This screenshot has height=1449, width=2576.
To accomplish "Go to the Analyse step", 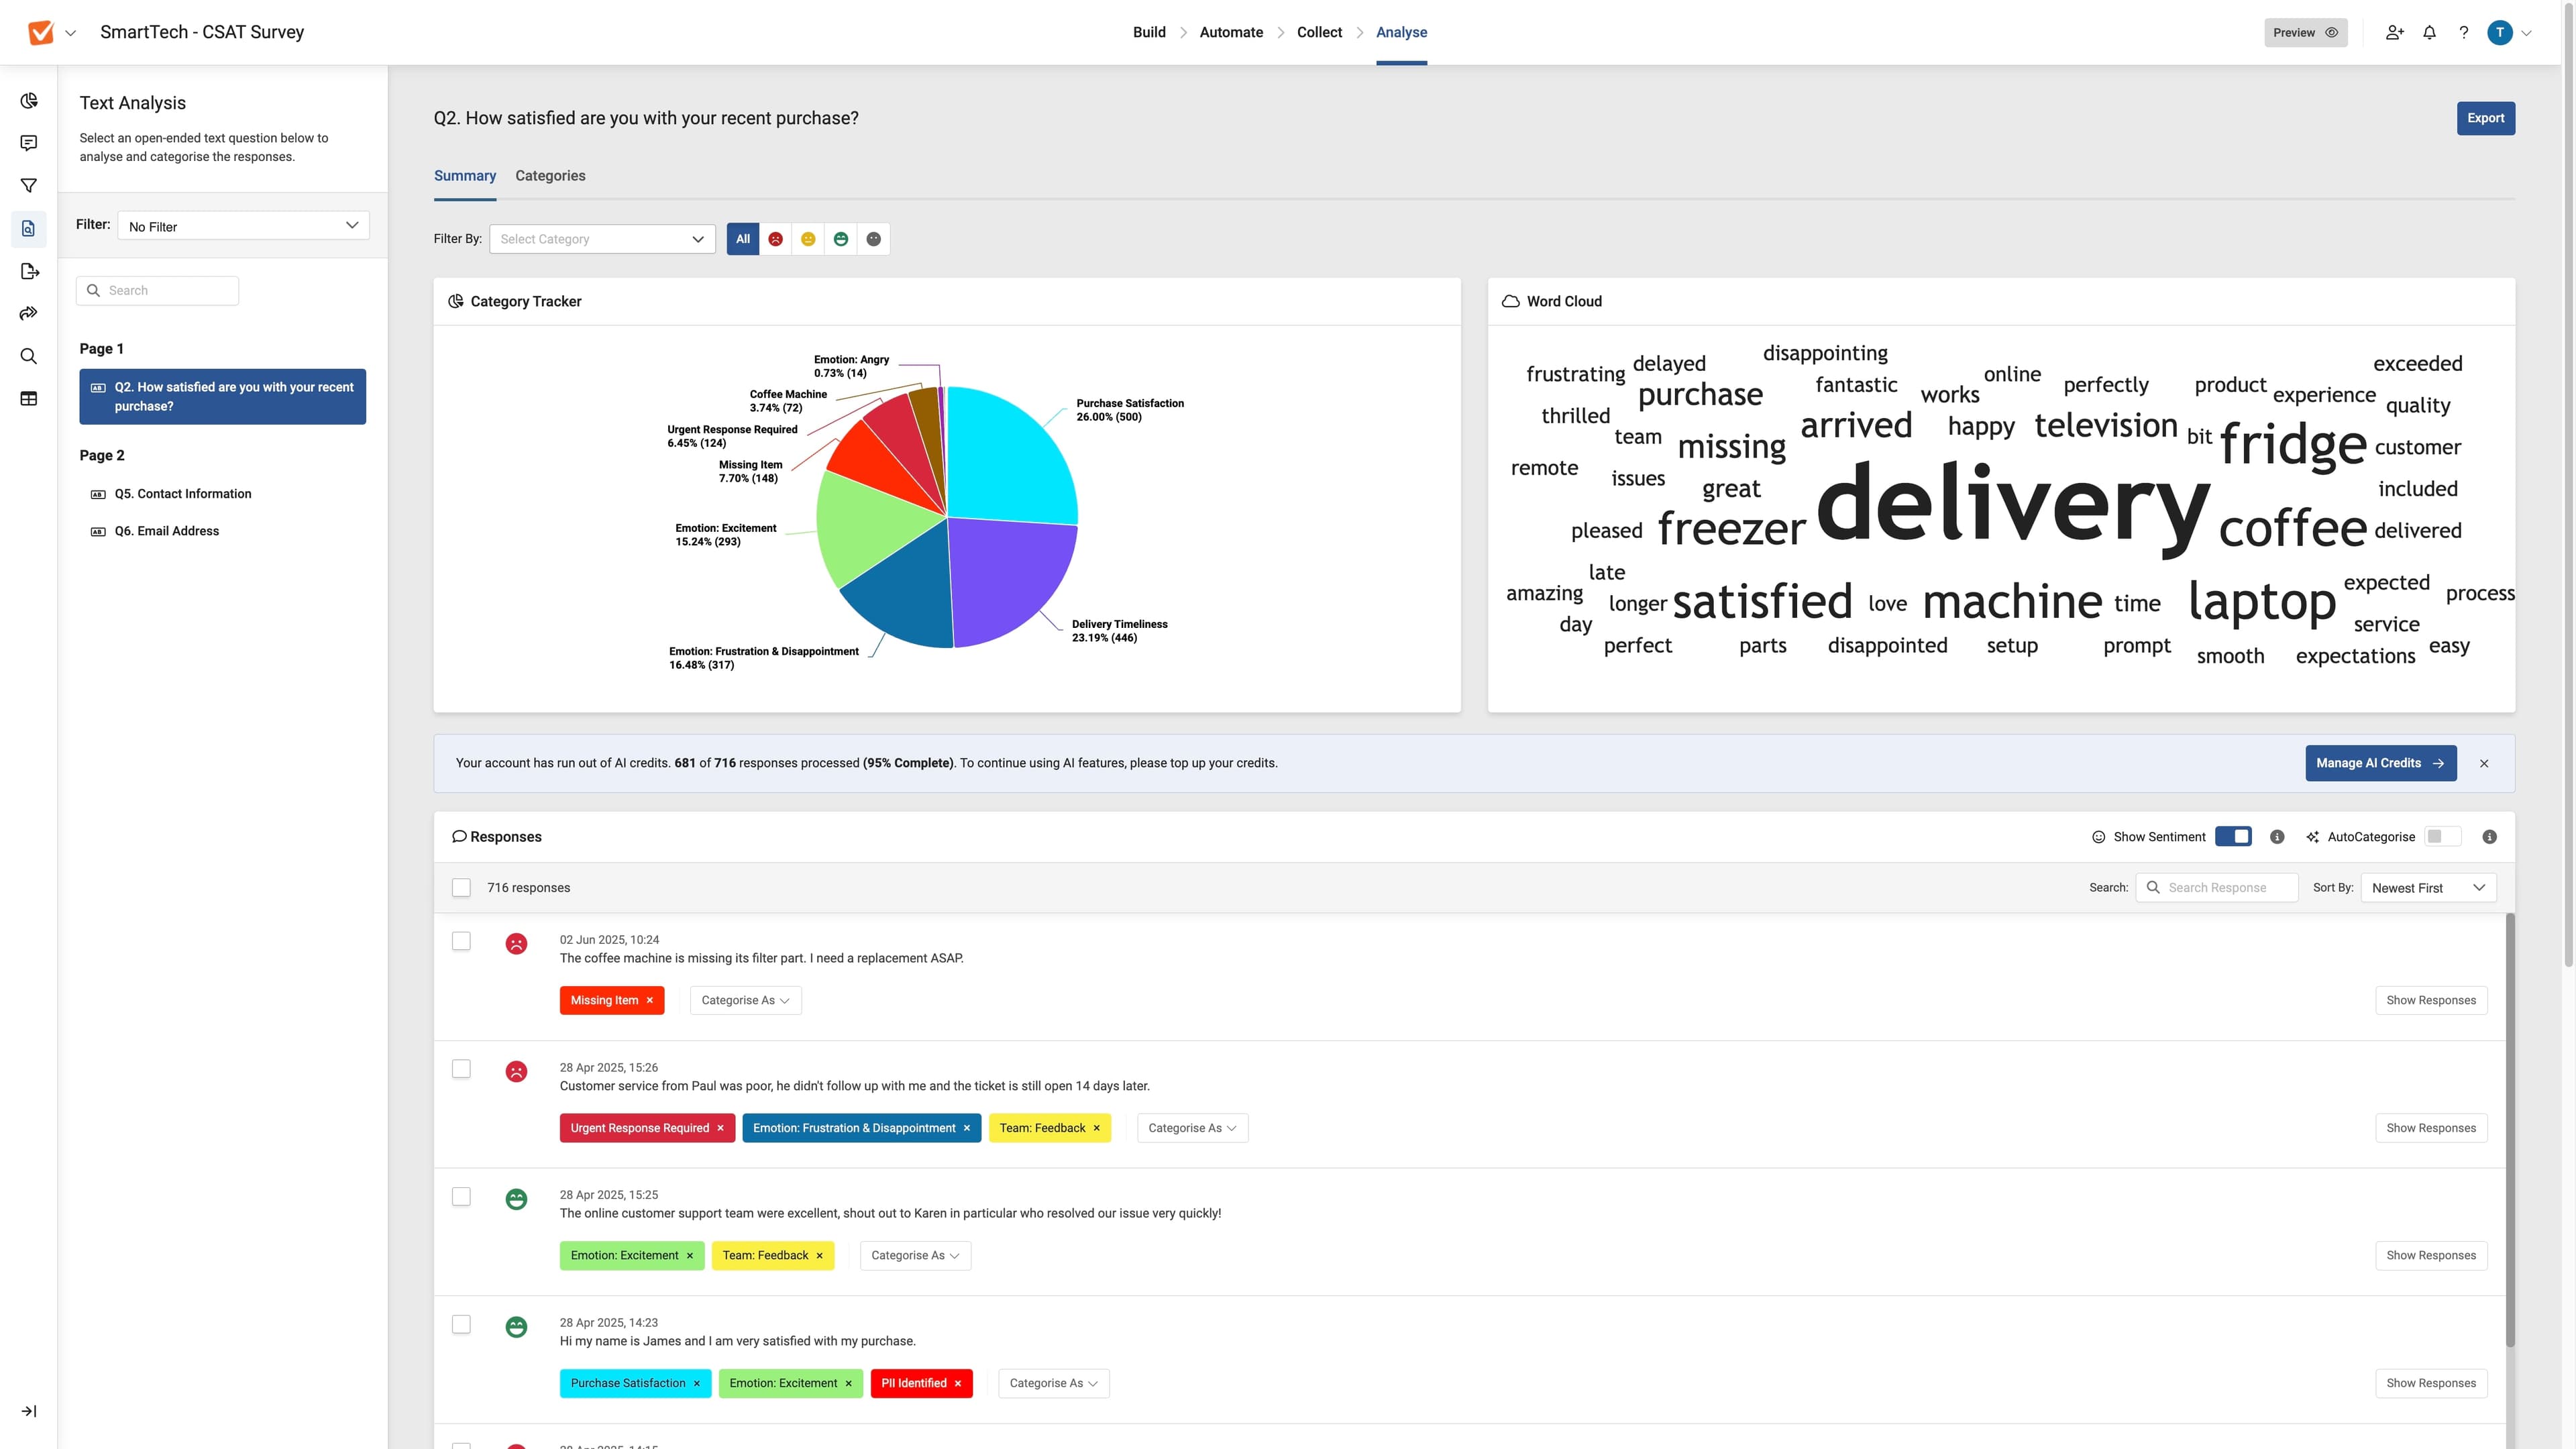I will [x=1401, y=32].
